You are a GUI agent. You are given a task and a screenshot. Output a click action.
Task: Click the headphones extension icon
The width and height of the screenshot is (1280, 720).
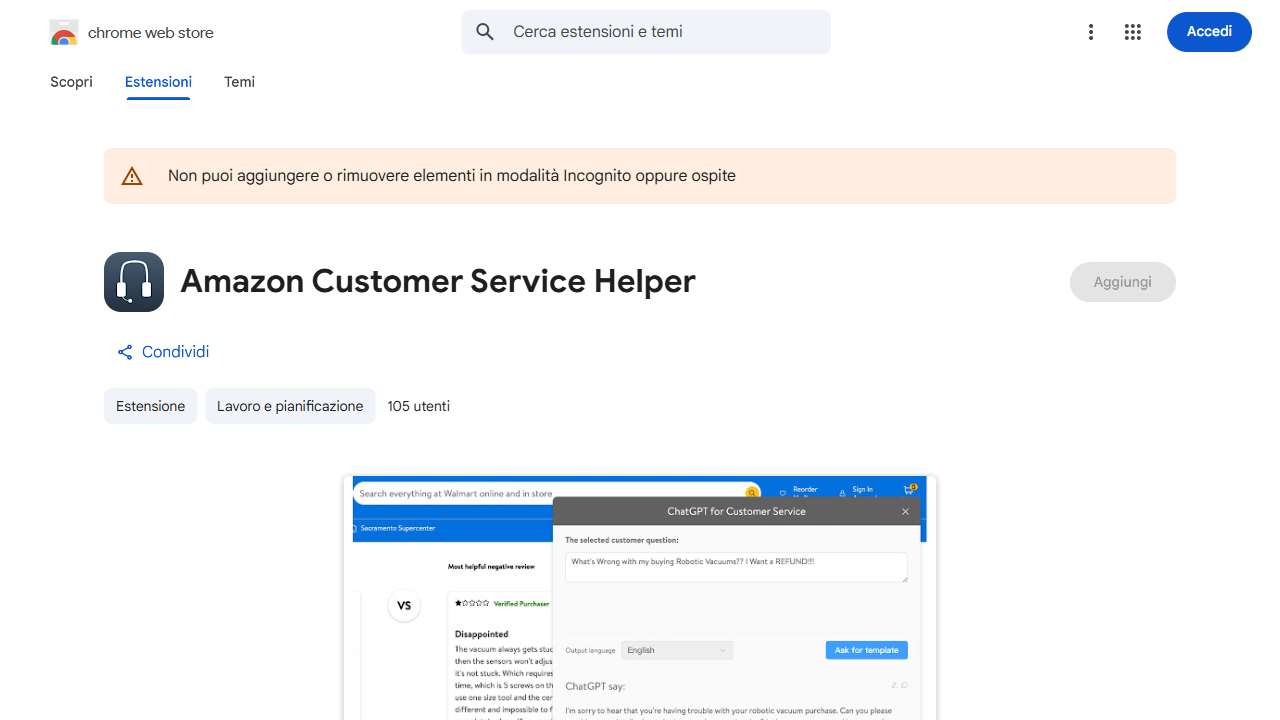click(x=133, y=281)
